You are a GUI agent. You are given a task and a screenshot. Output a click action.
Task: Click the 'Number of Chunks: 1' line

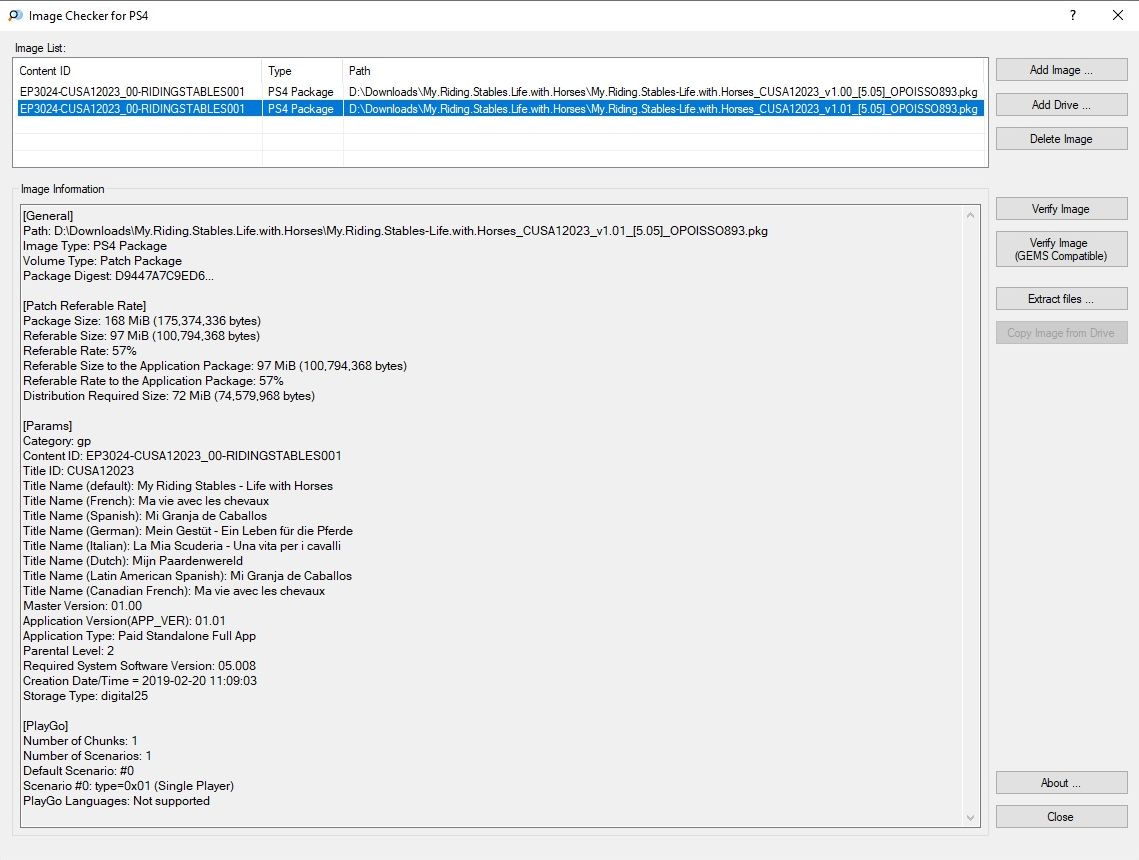[x=80, y=741]
